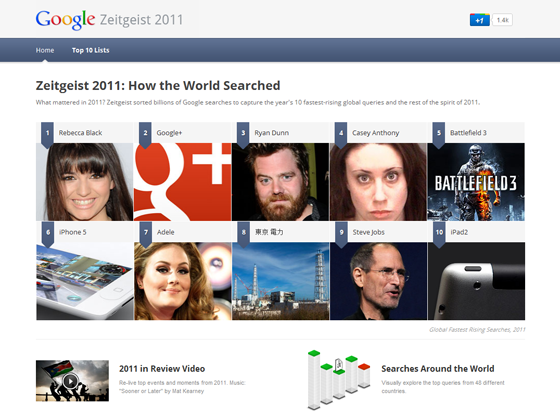
Task: Select the Adele label
Action: tap(166, 232)
